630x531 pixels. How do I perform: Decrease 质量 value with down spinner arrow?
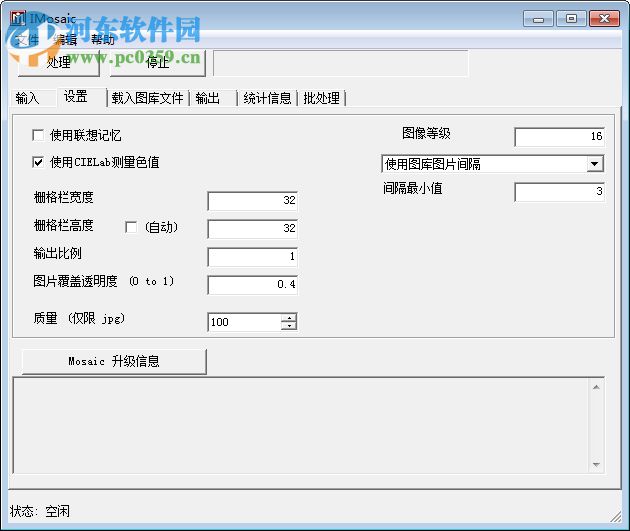click(289, 326)
